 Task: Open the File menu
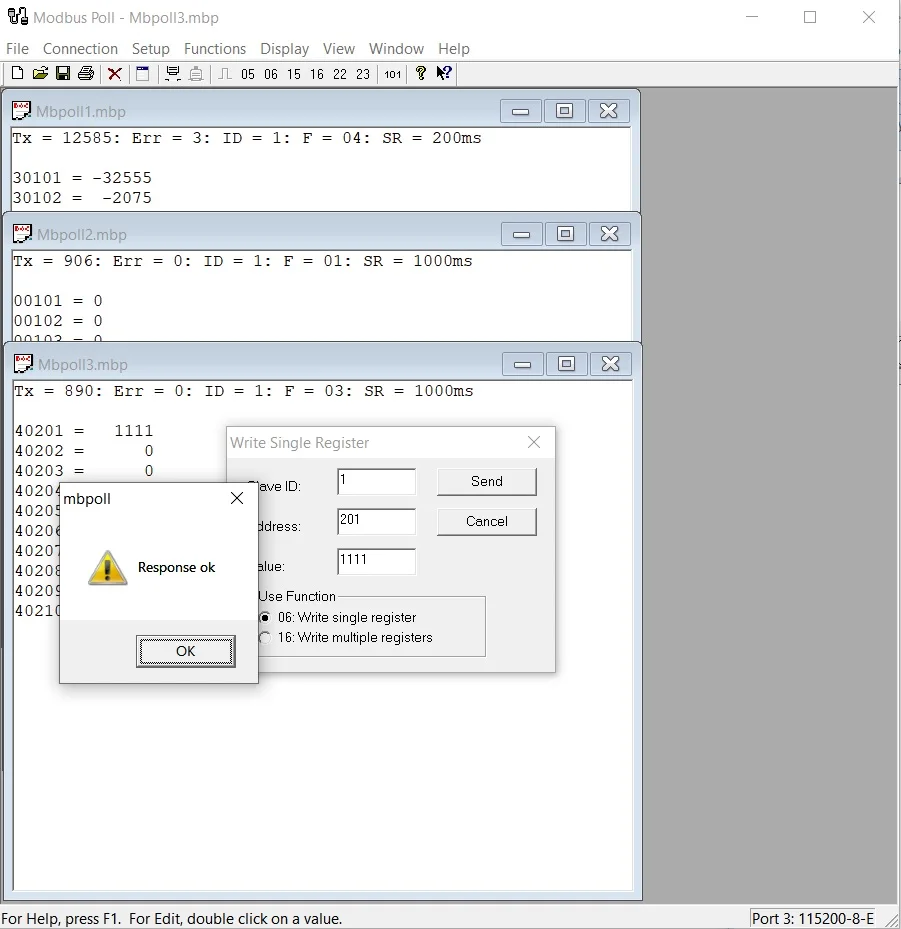tap(17, 49)
